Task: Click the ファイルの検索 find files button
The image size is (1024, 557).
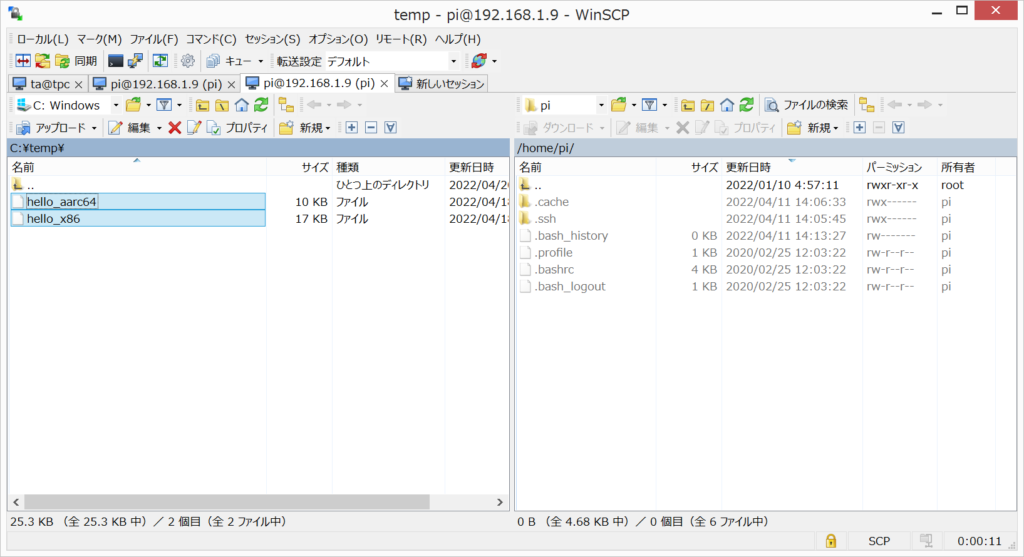Action: pyautogui.click(x=807, y=105)
